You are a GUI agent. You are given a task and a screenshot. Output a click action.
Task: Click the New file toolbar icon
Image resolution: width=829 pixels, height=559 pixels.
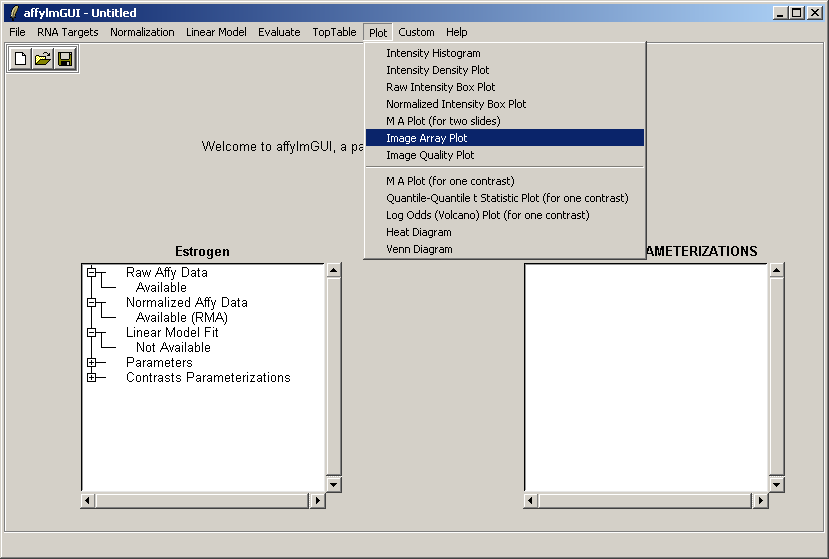pyautogui.click(x=21, y=59)
